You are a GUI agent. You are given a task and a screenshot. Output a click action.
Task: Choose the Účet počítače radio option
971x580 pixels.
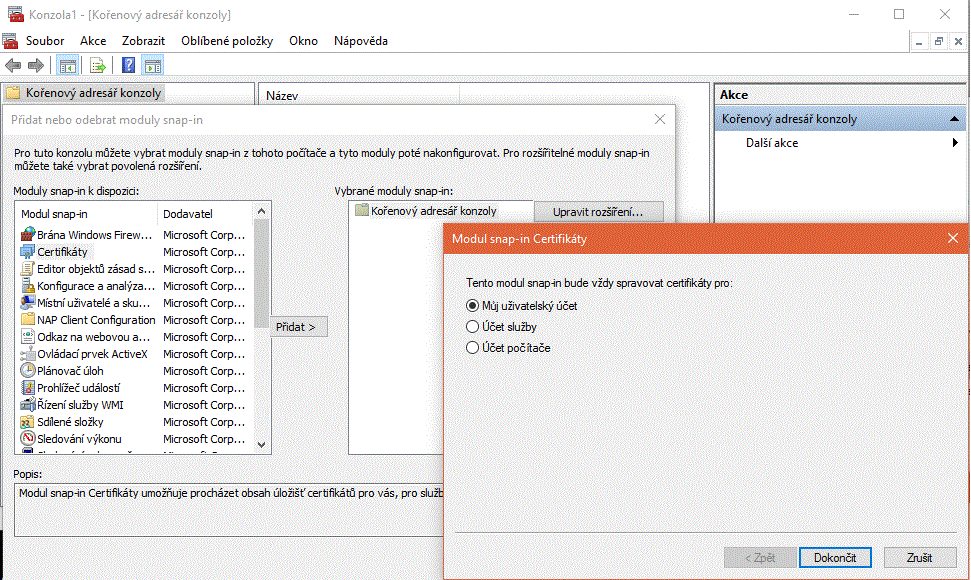(473, 348)
